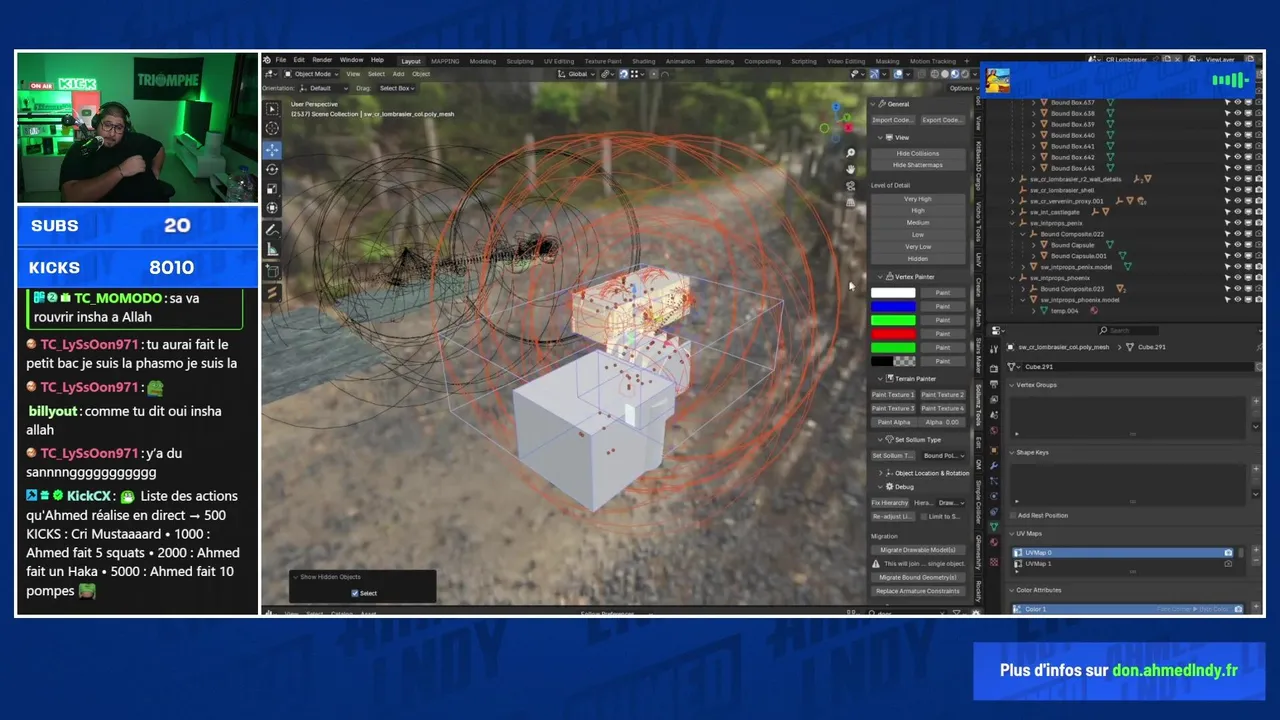Switch to the Modeling workspace tab
The image size is (1280, 720).
click(x=483, y=61)
